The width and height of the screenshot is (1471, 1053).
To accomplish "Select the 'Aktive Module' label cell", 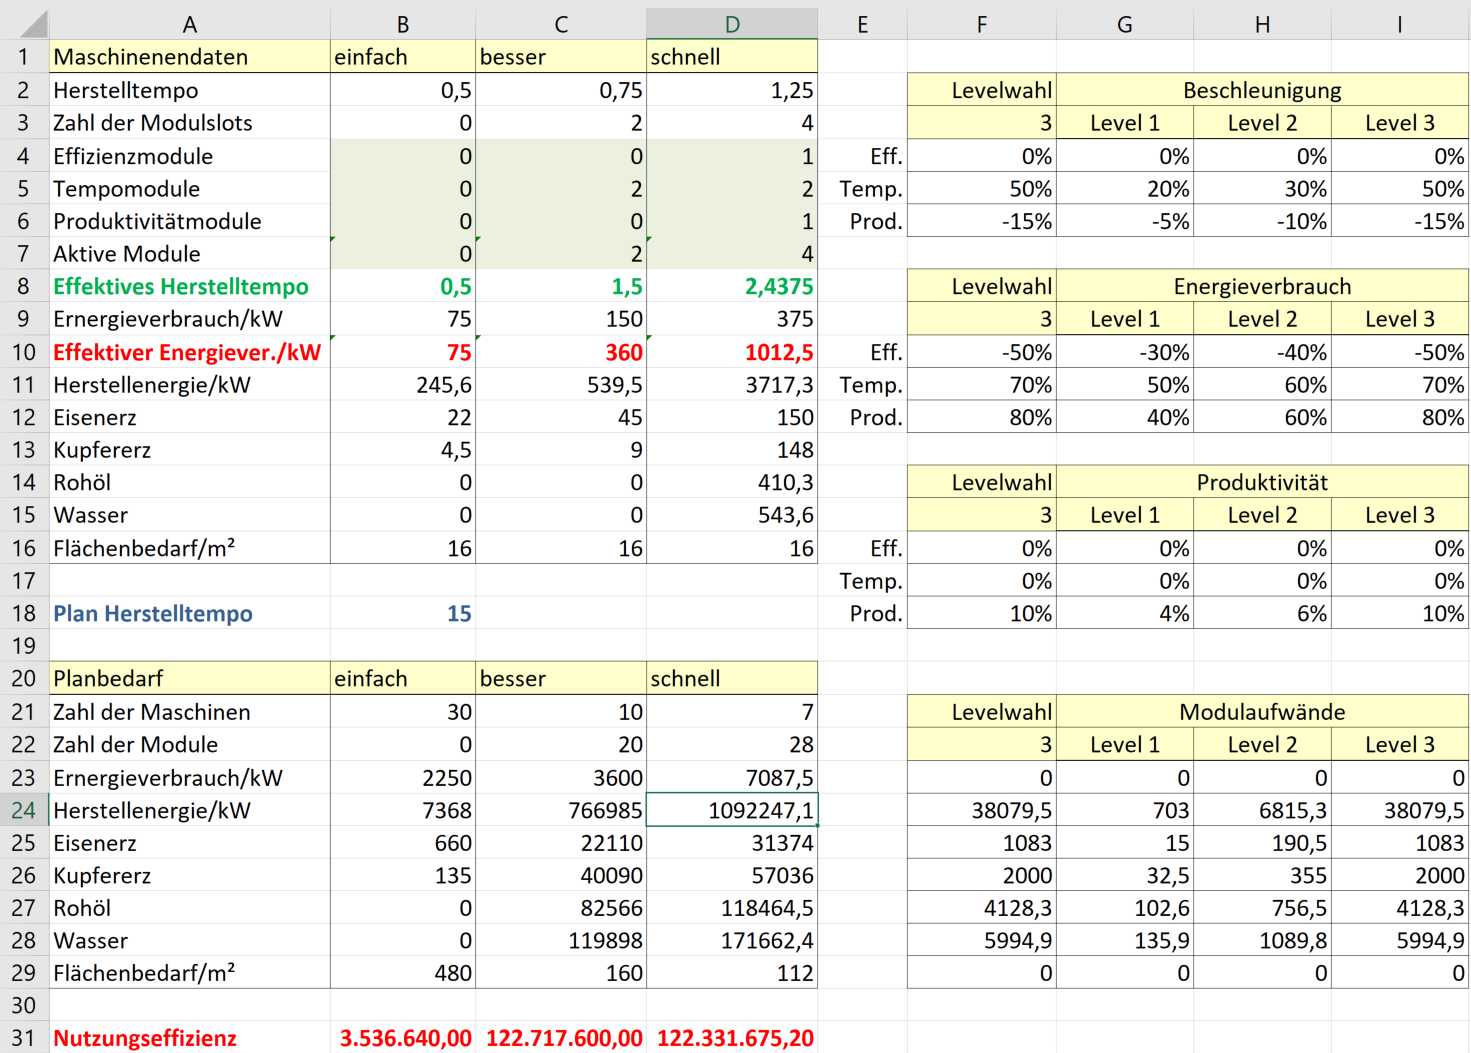I will click(190, 254).
